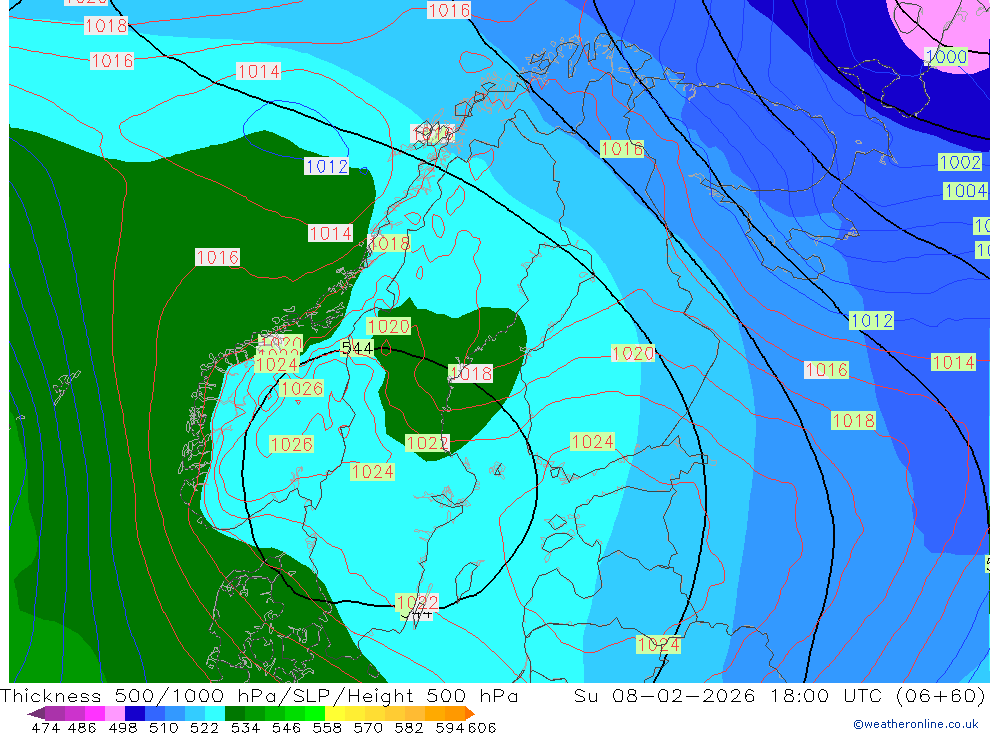Click the bright lime green legend swatch
Screen dimensions: 1000x733
[x=314, y=713]
